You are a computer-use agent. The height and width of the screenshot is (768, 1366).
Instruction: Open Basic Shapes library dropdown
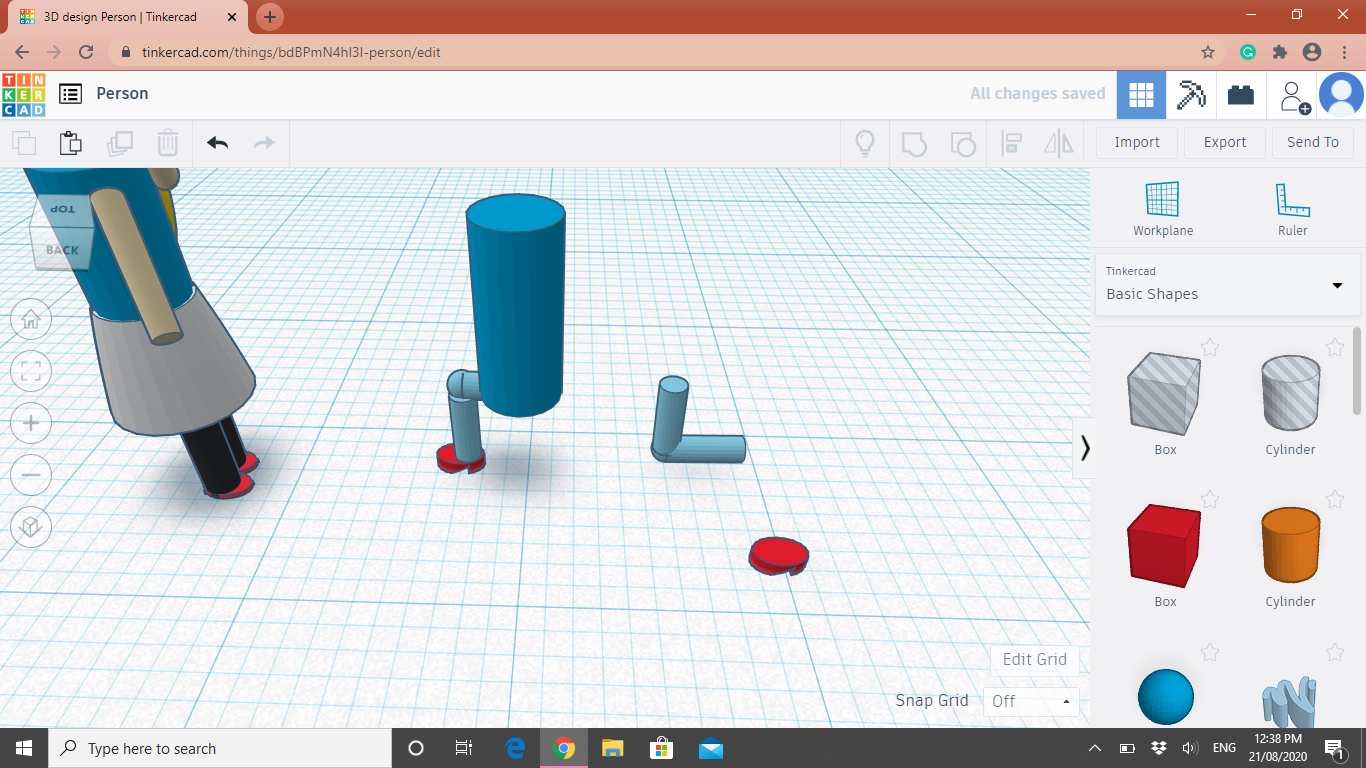click(1227, 285)
